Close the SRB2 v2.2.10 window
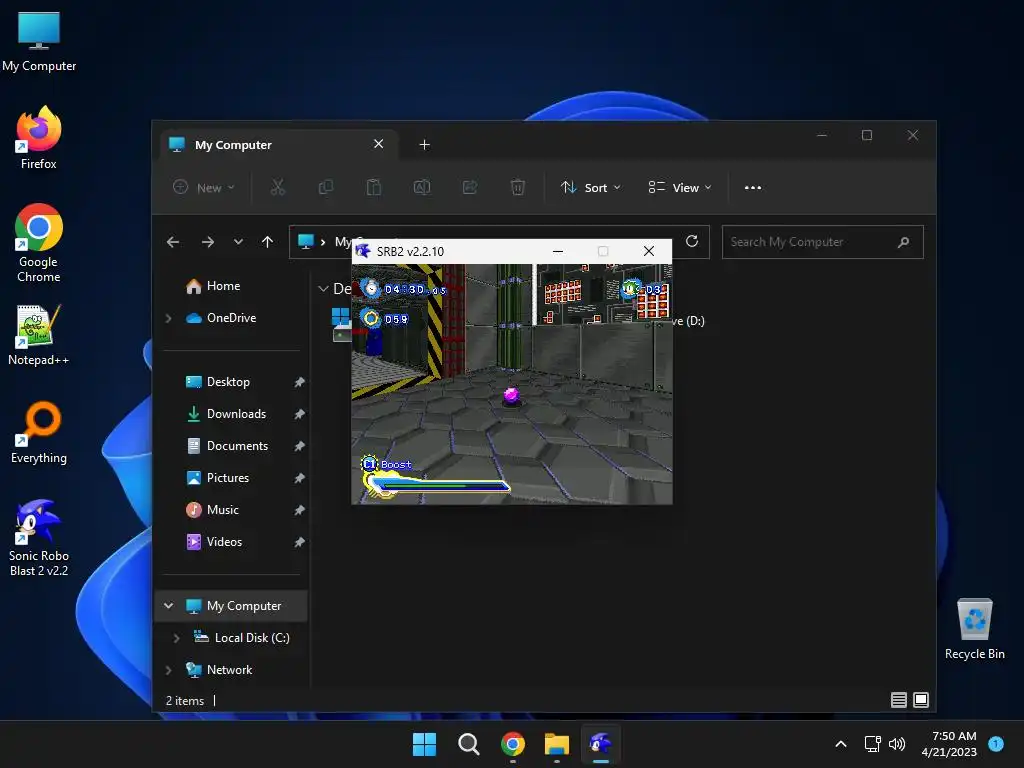Viewport: 1024px width, 768px height. pos(648,251)
